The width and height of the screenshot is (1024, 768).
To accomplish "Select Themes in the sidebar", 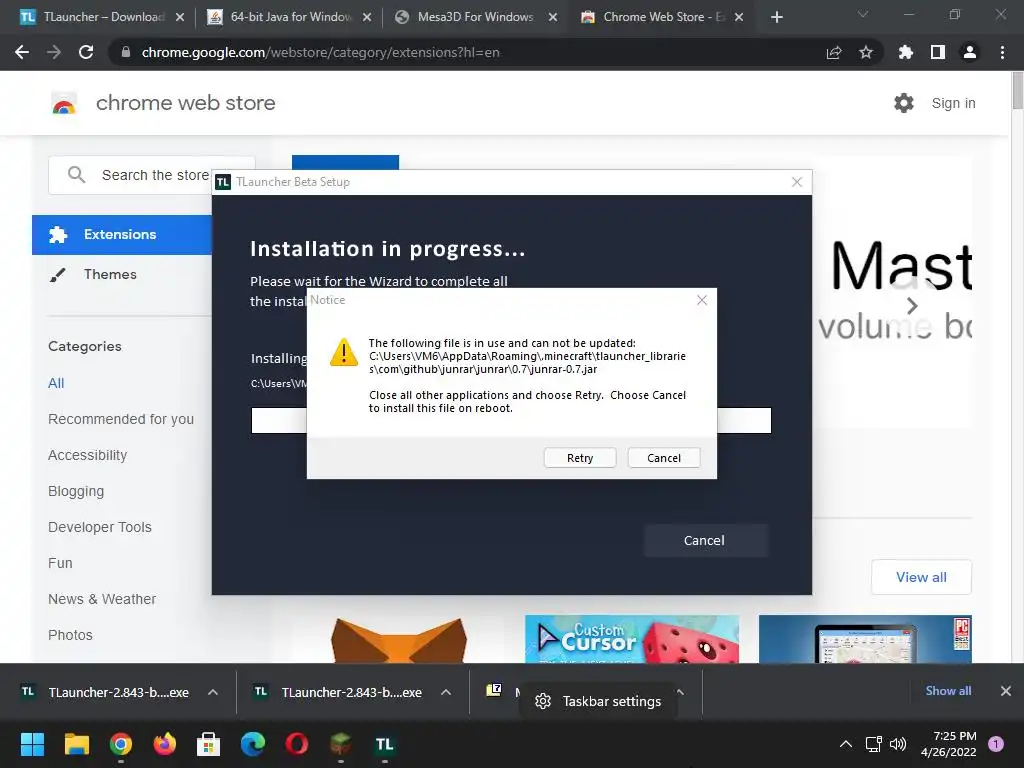I will click(110, 274).
